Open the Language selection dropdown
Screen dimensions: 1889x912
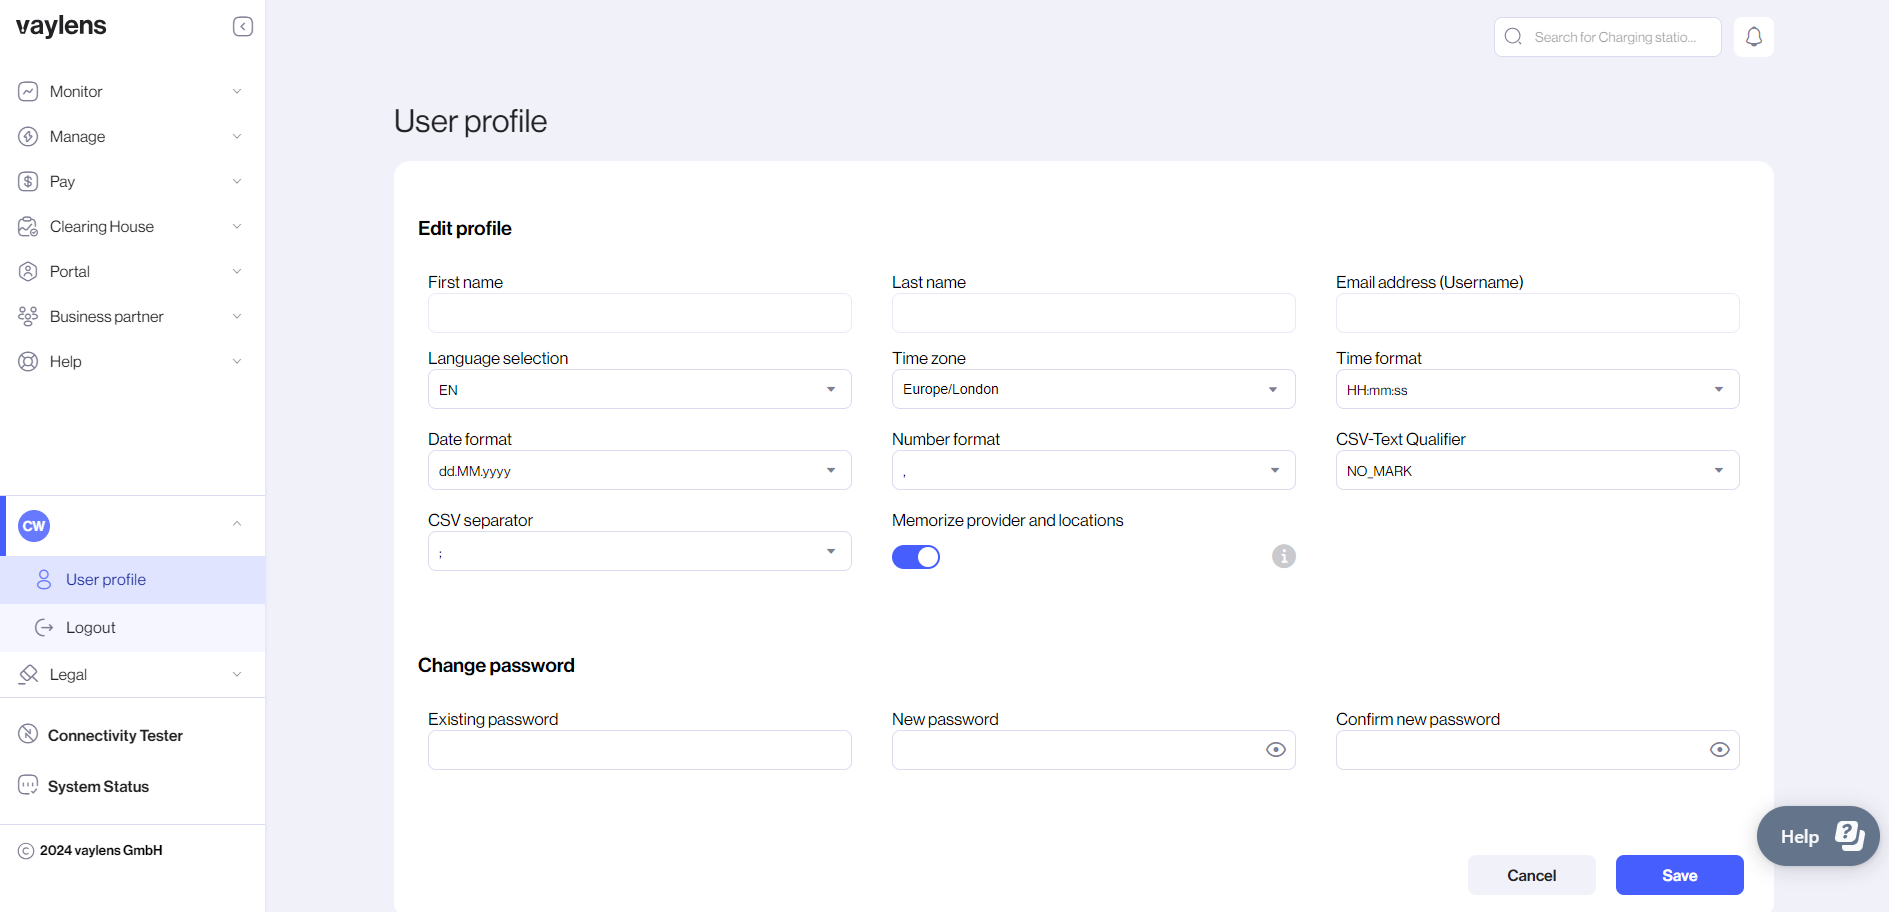click(x=639, y=389)
